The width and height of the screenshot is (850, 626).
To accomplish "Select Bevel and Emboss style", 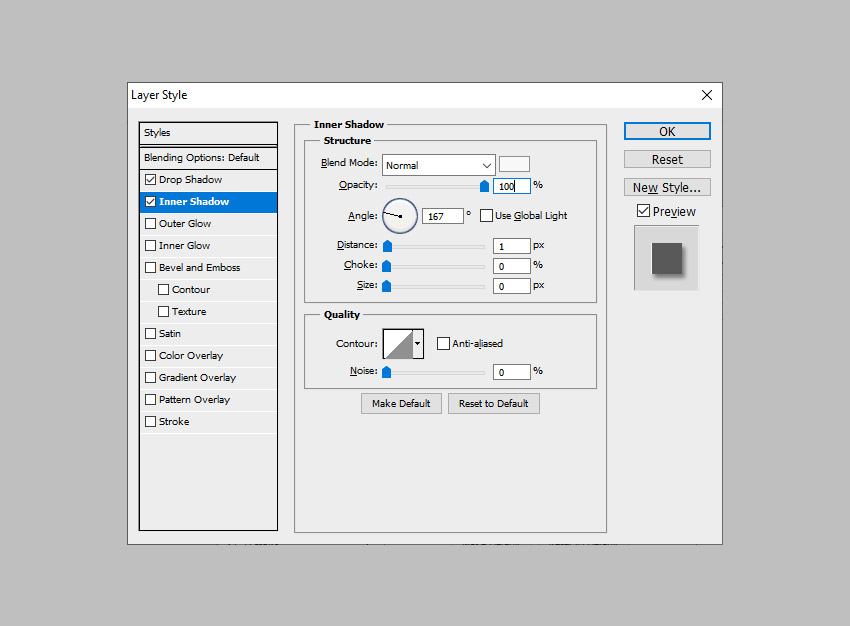I will 199,268.
